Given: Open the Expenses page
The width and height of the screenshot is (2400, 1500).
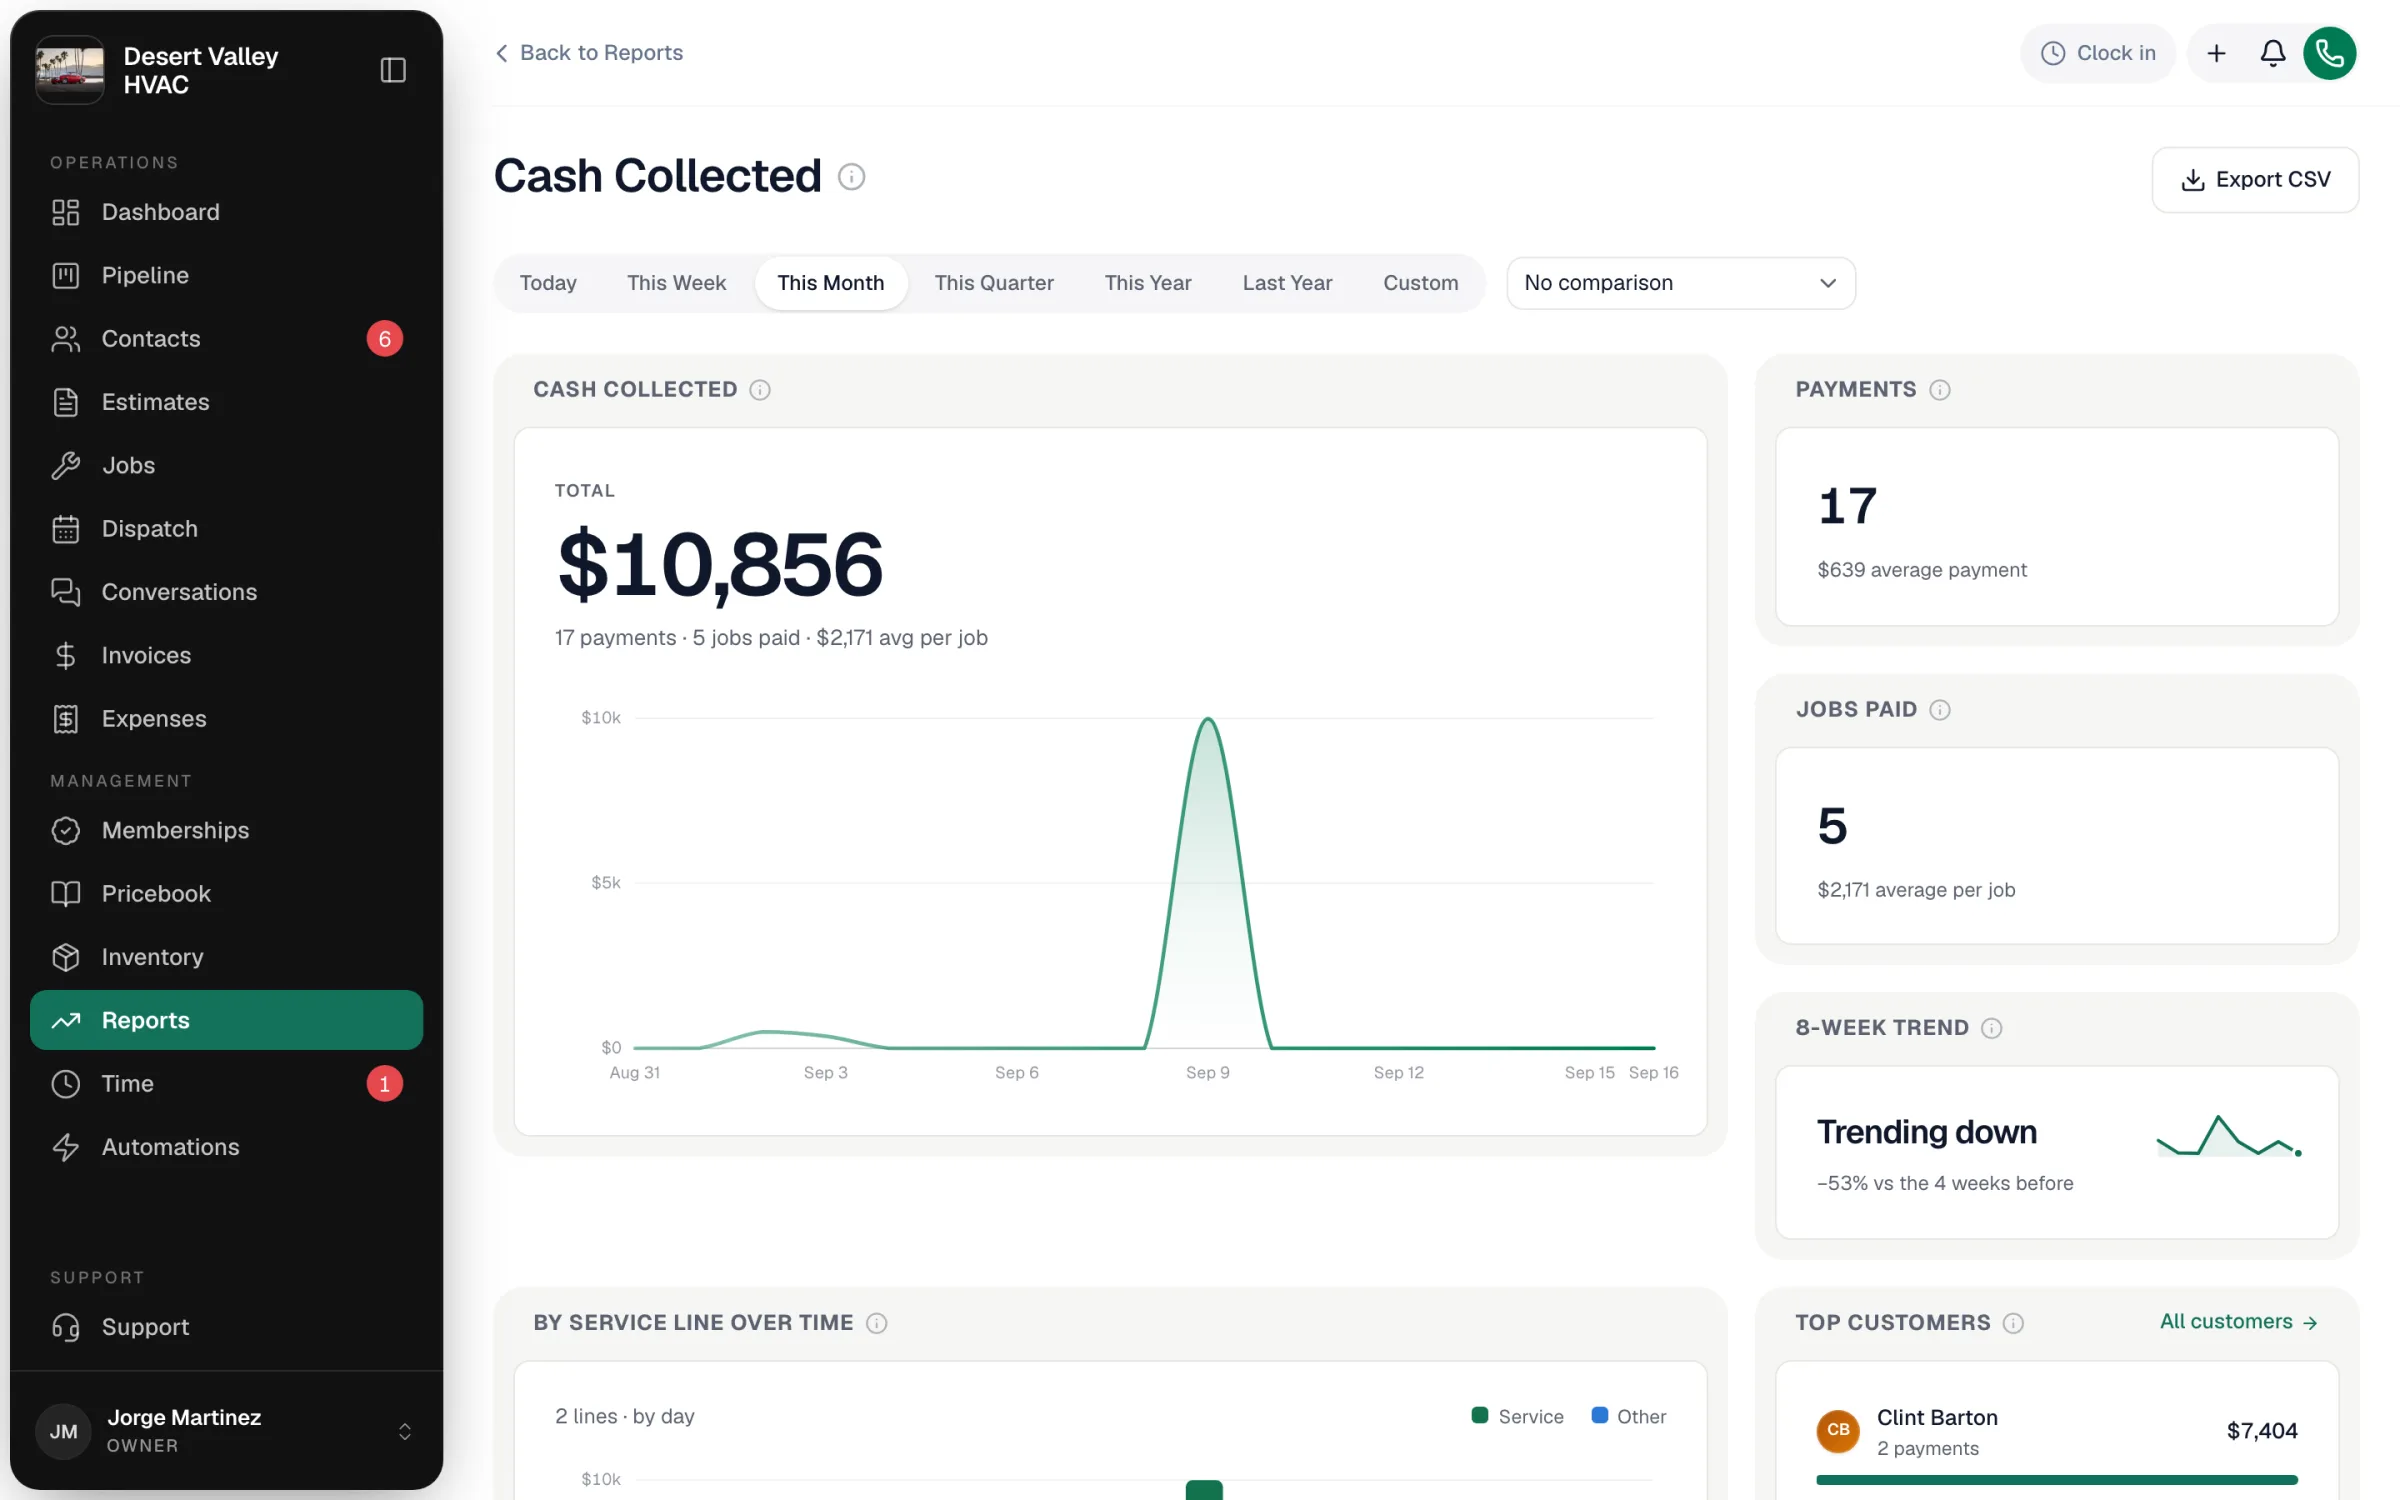Looking at the screenshot, I should click(x=226, y=719).
